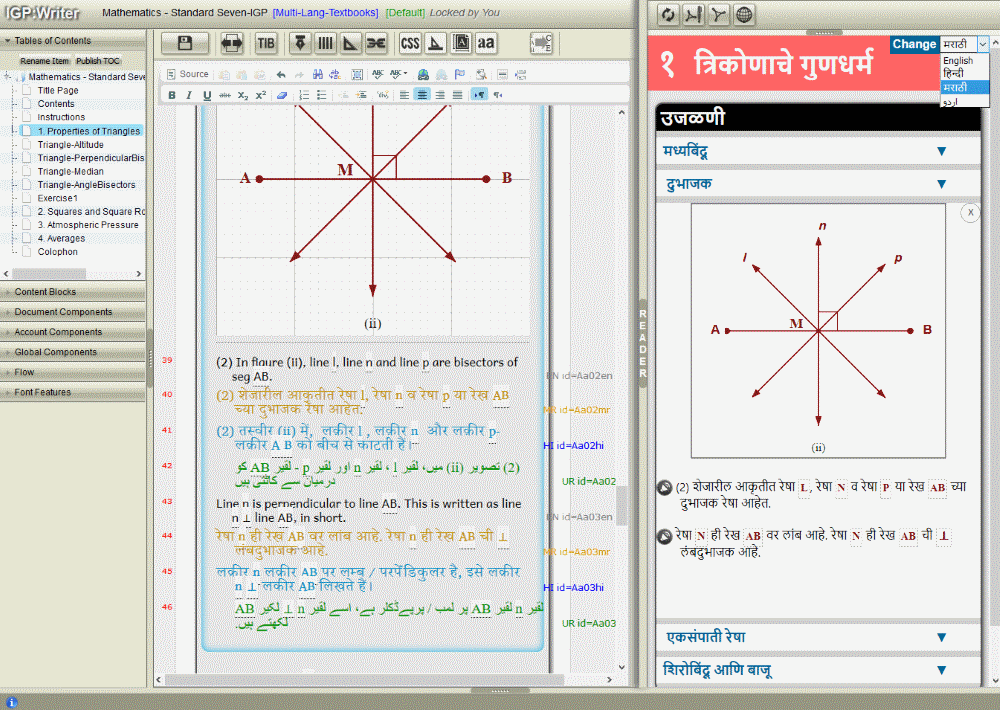
Task: Click the Change button
Action: (914, 44)
